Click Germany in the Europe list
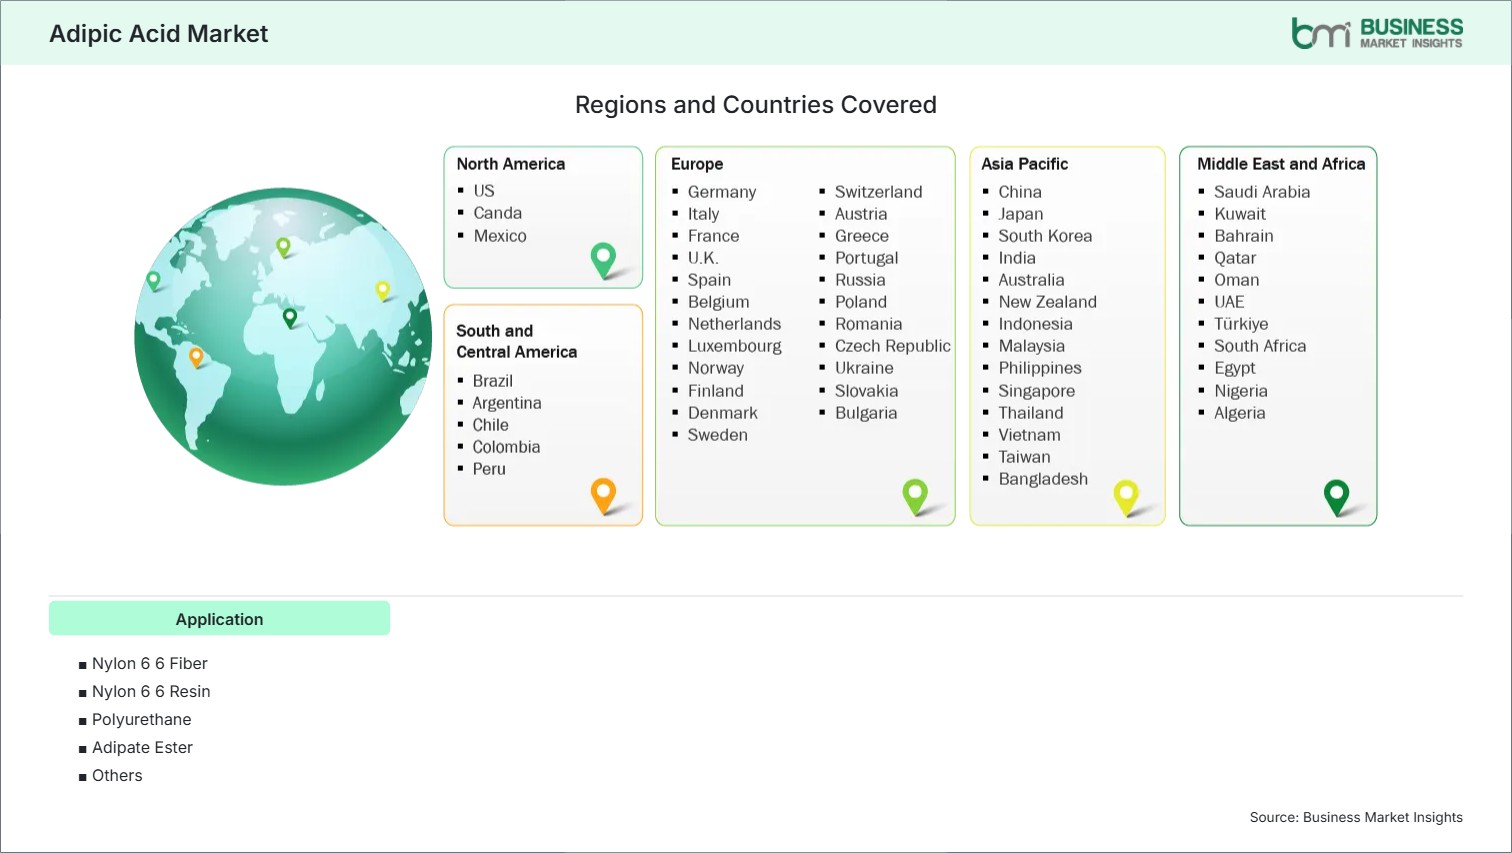The image size is (1512, 853). [722, 192]
